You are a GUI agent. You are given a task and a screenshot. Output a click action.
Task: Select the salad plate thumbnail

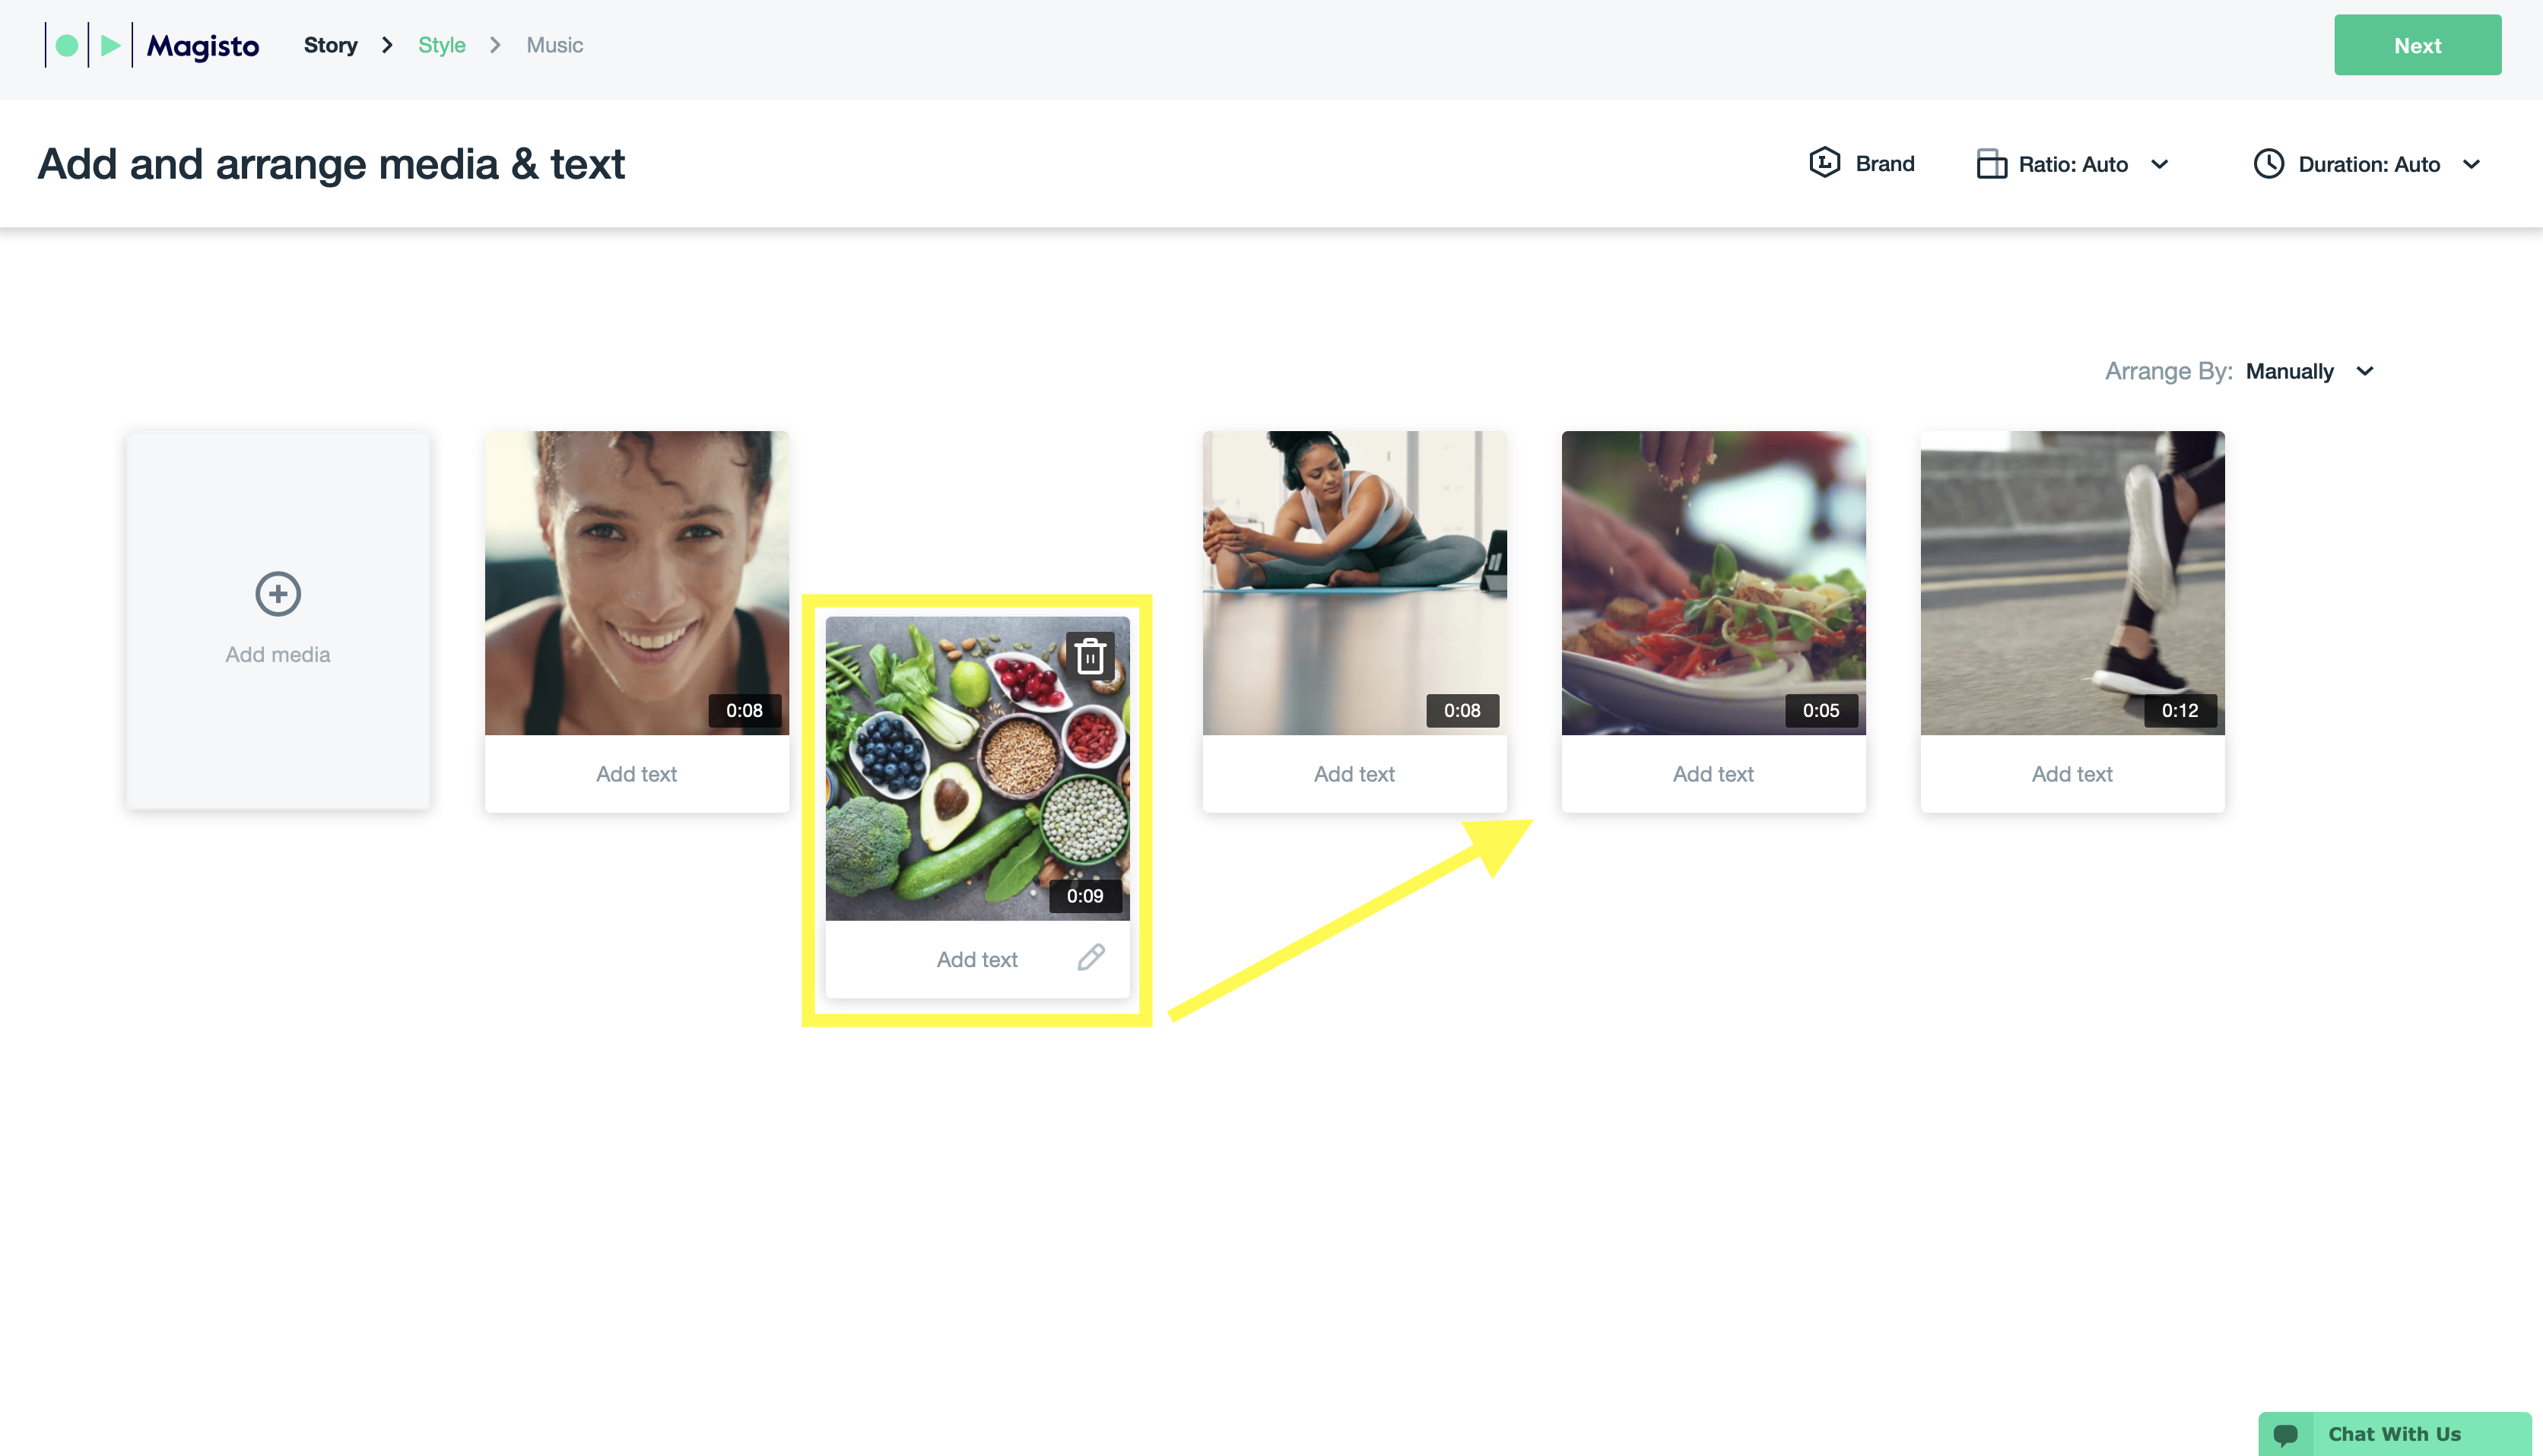tap(1713, 583)
